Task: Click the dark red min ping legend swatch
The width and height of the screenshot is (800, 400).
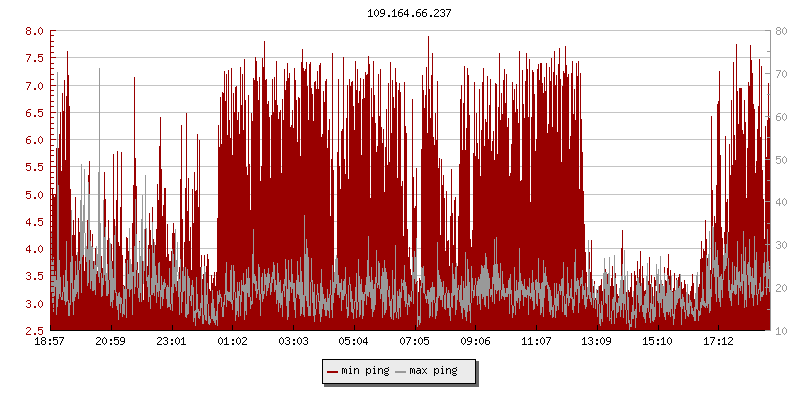Action: [x=332, y=371]
